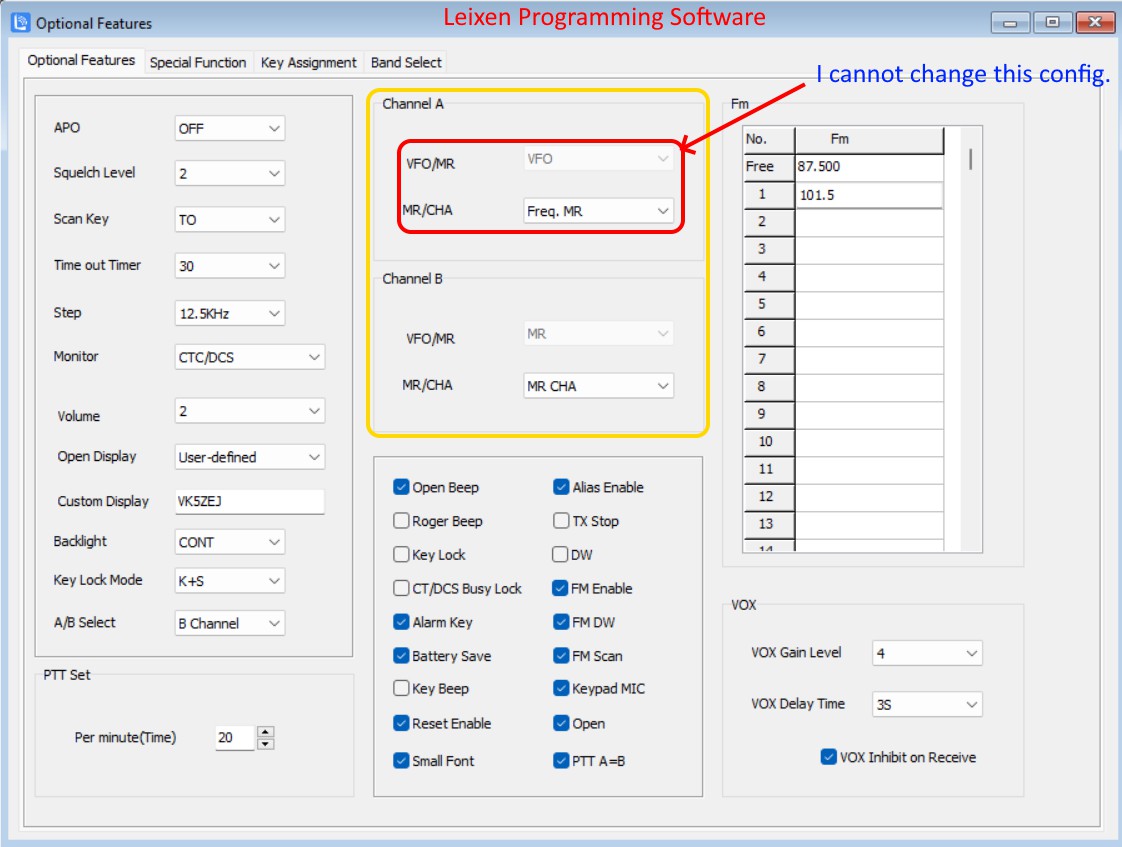Expand the Step dropdown showing 12.5KHz
Viewport: 1122px width, 847px height.
(x=230, y=313)
